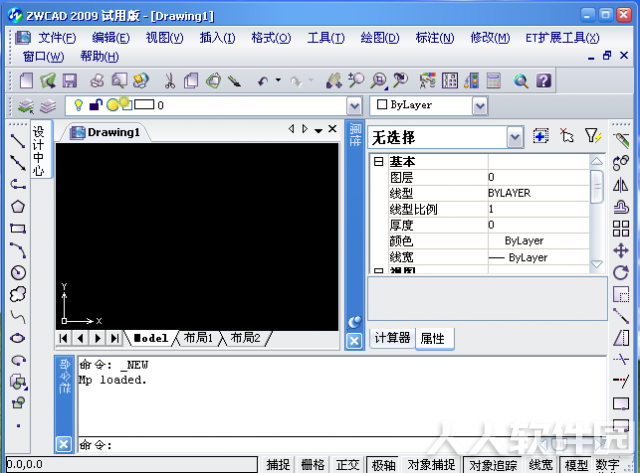
Task: Toggle 极轴 polar tracking
Action: click(x=383, y=464)
